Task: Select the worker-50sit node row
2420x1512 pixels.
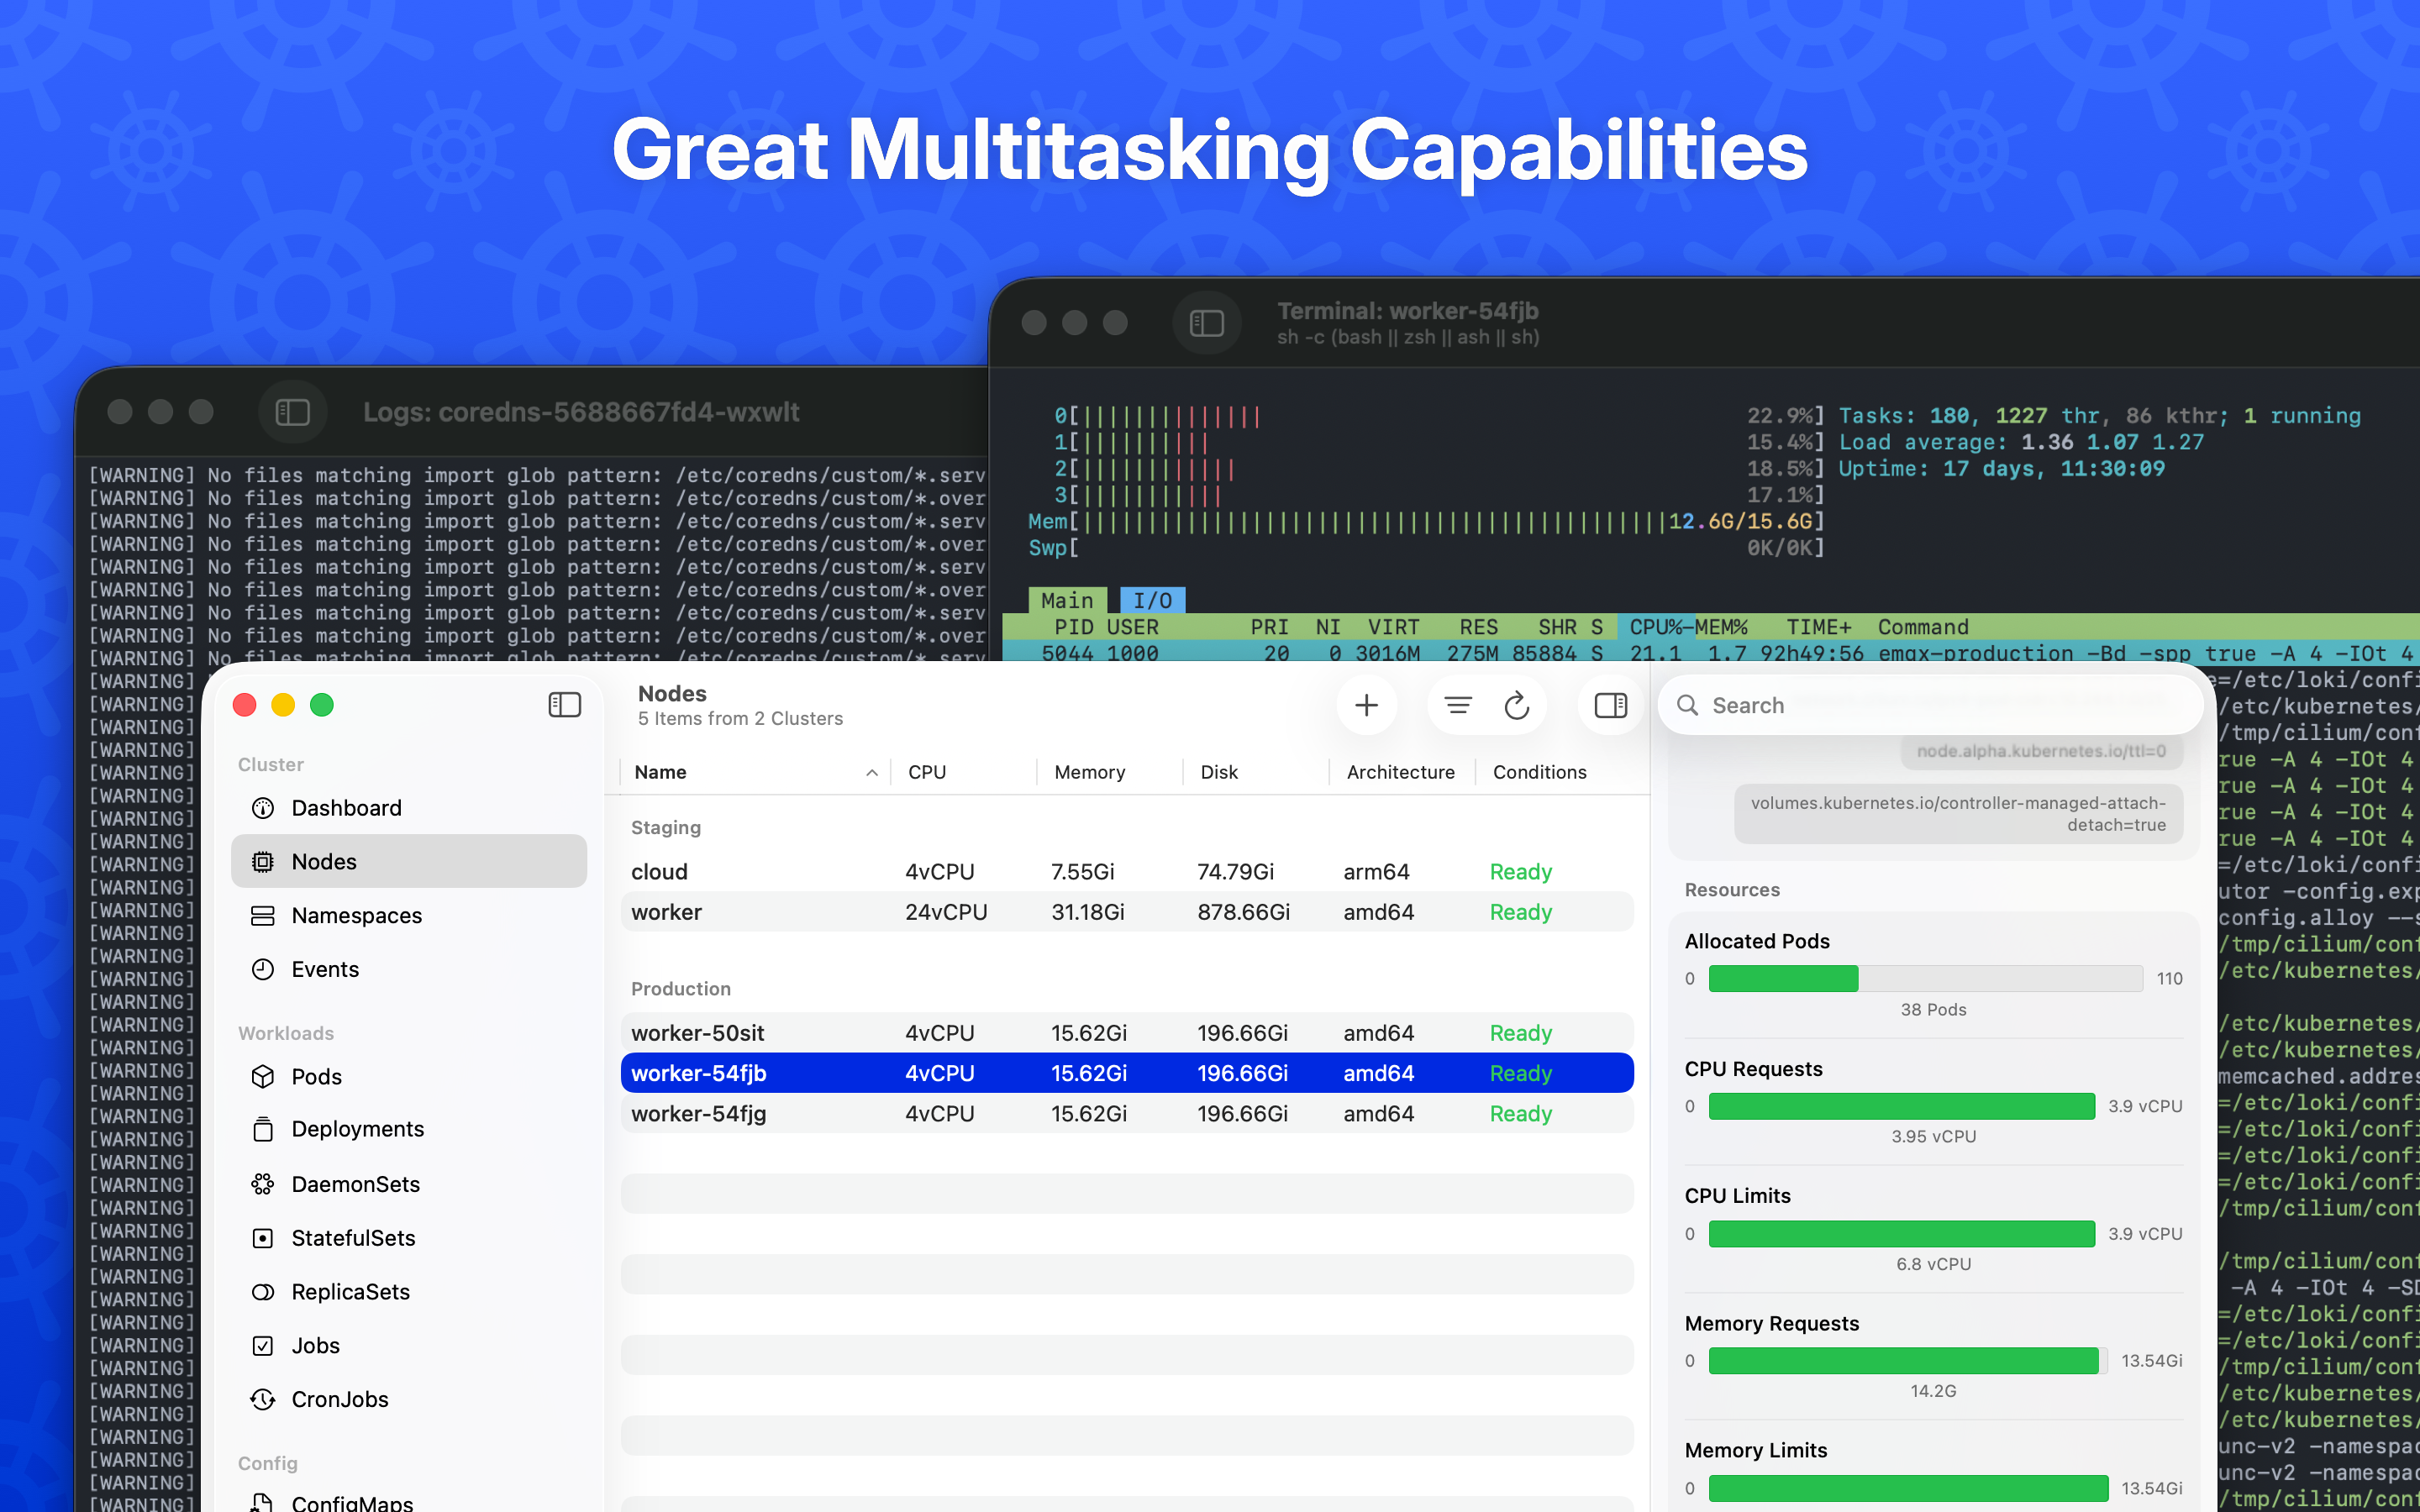Action: pyautogui.click(x=1127, y=1033)
